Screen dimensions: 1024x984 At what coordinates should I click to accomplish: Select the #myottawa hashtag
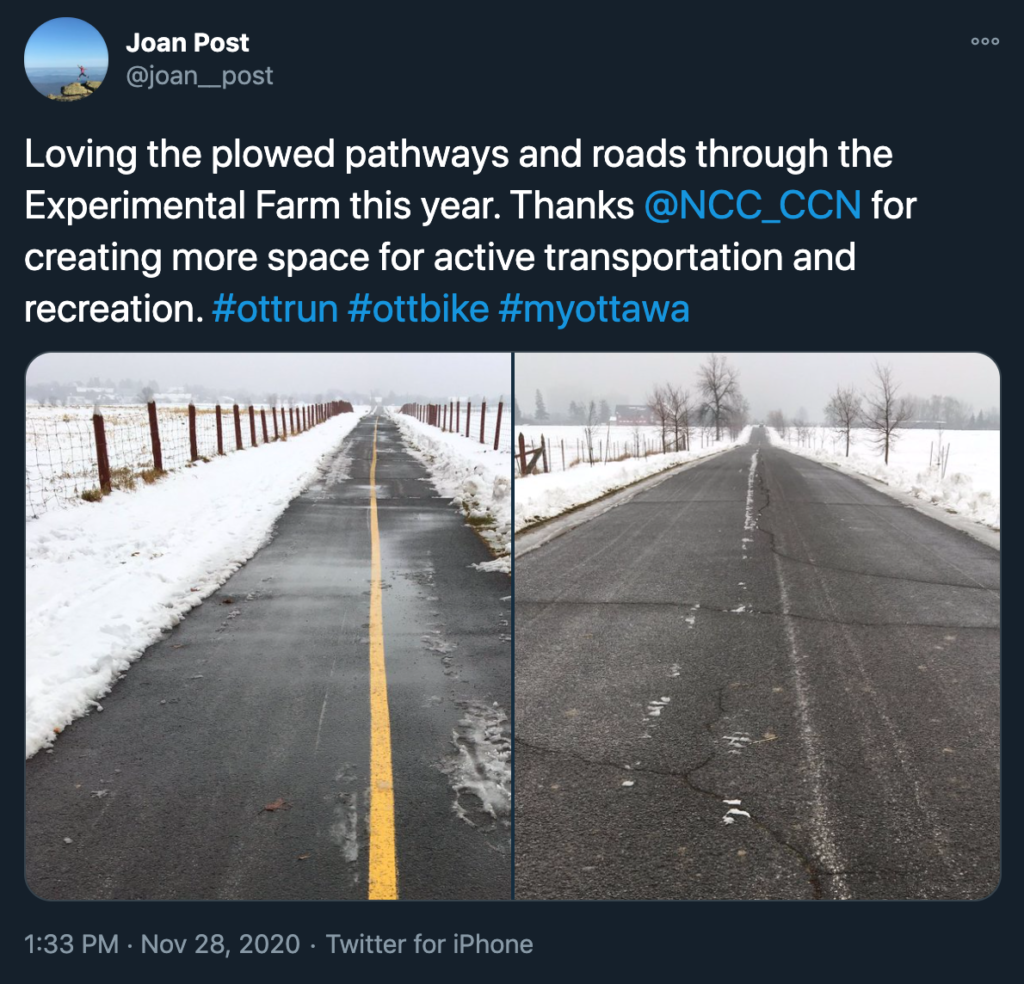[x=593, y=309]
